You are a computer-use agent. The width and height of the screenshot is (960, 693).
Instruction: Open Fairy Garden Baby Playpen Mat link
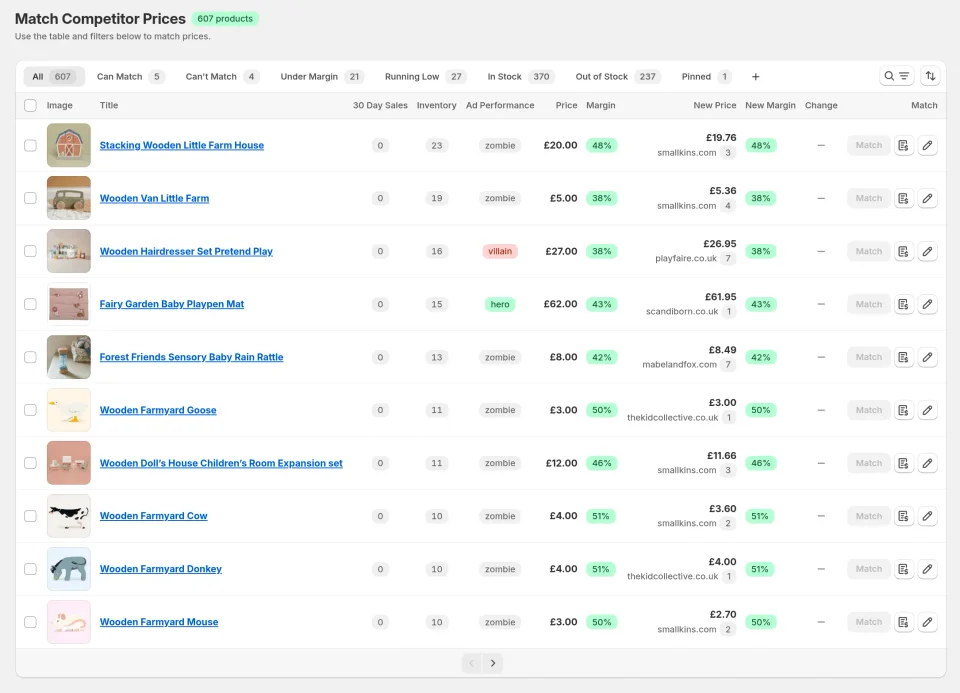171,304
